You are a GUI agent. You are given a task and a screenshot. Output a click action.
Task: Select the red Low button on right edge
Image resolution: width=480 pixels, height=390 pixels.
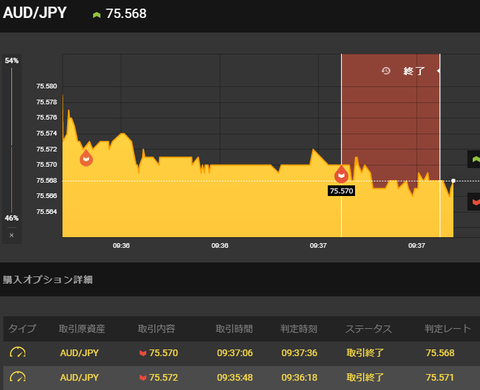[x=475, y=202]
